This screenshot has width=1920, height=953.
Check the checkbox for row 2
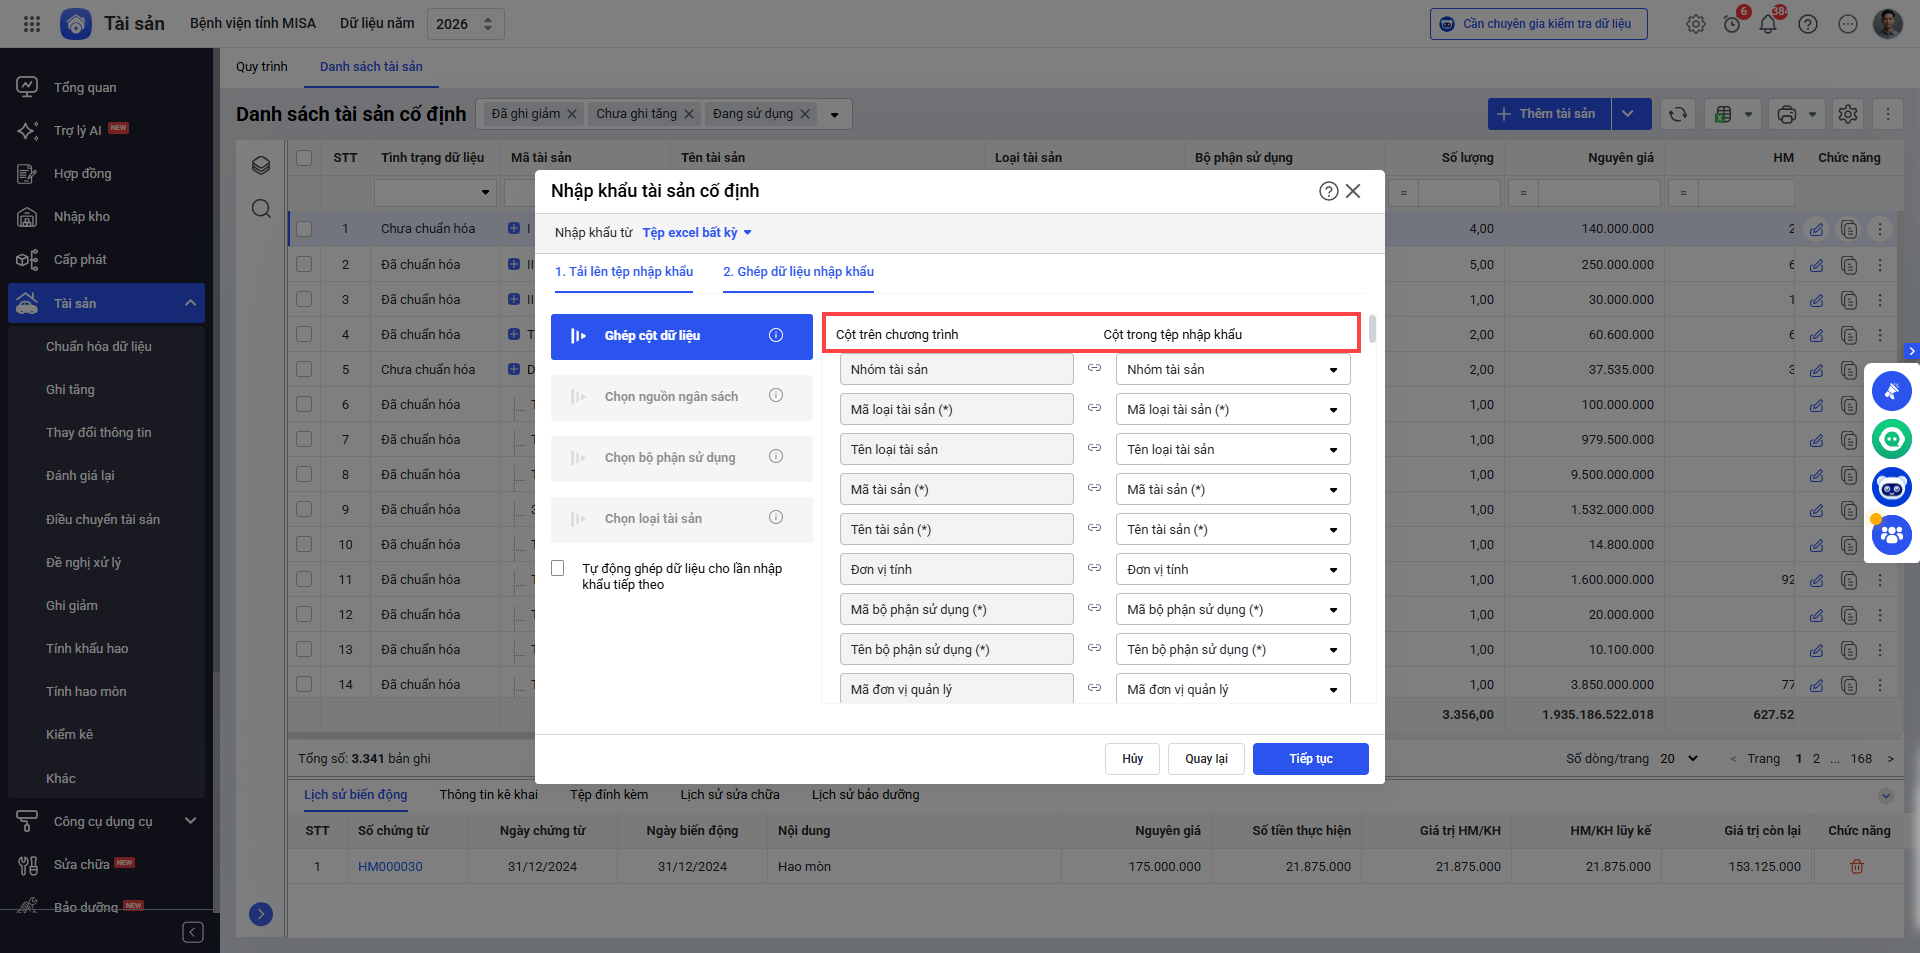304,265
